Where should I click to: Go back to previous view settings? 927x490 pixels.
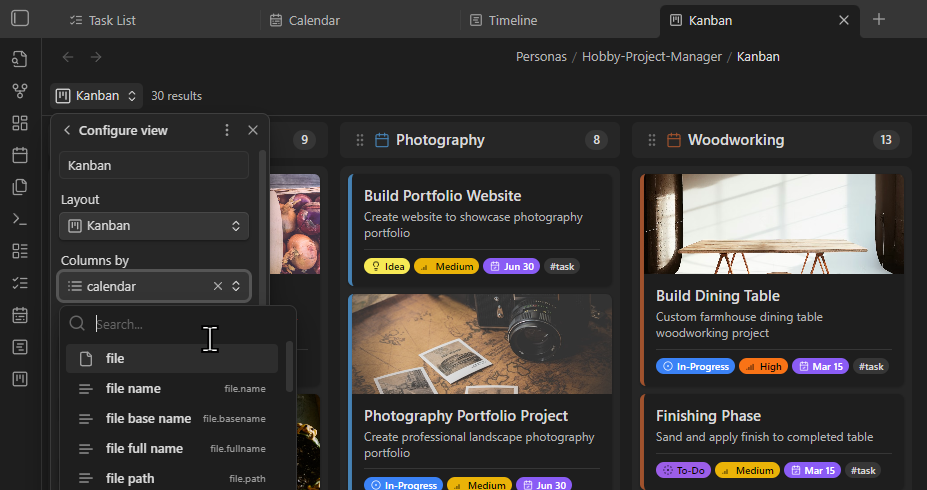[67, 130]
